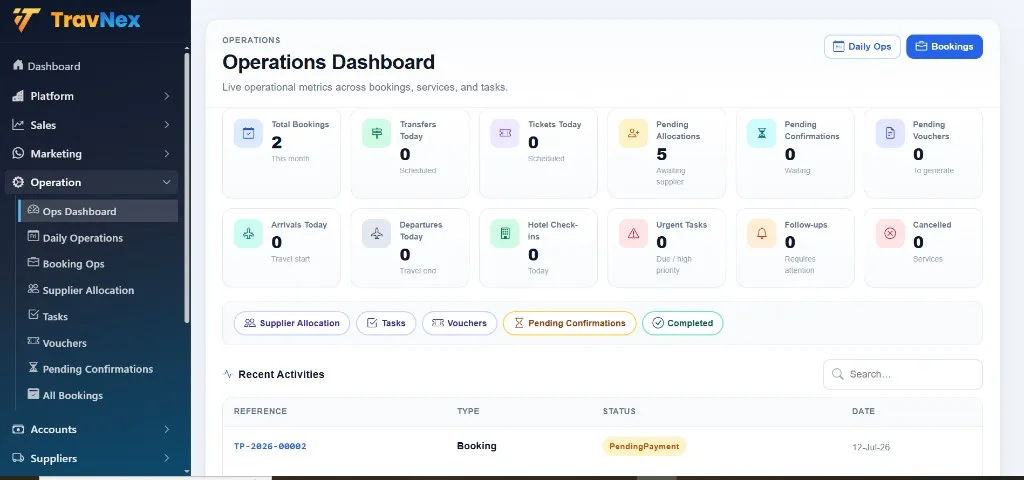Click the Arrivals Today plane icon
The height and width of the screenshot is (480, 1024).
[248, 234]
